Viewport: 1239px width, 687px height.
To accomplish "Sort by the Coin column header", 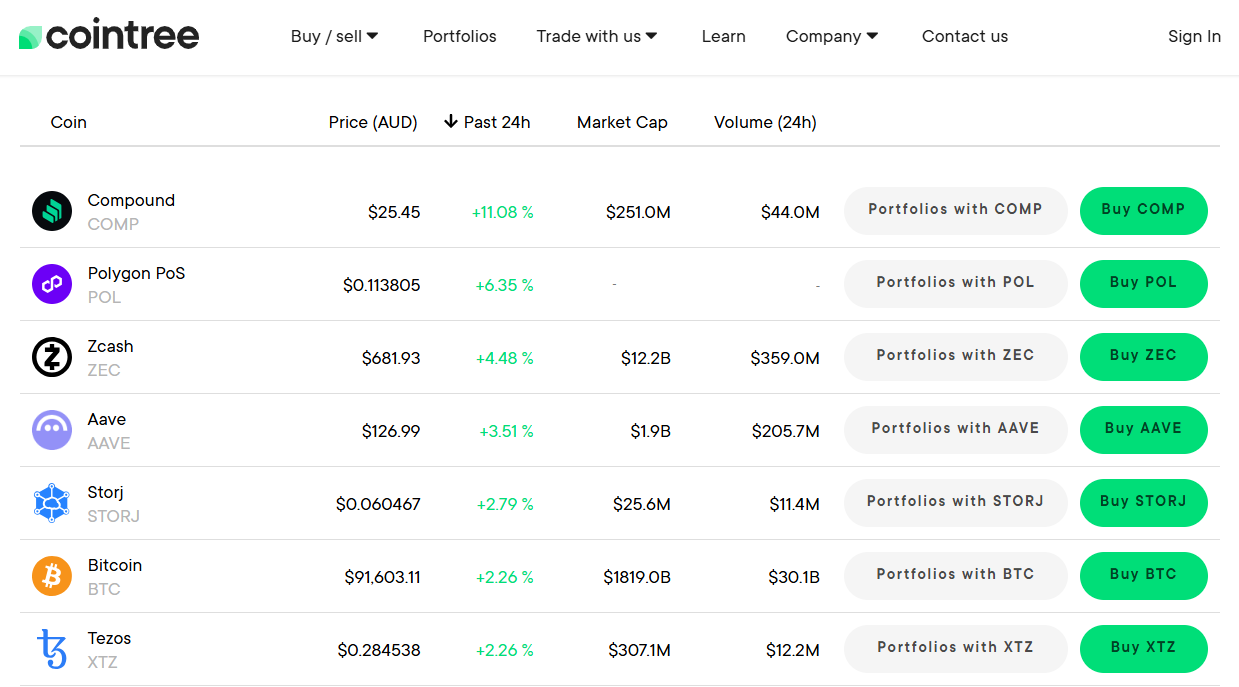I will pyautogui.click(x=69, y=122).
